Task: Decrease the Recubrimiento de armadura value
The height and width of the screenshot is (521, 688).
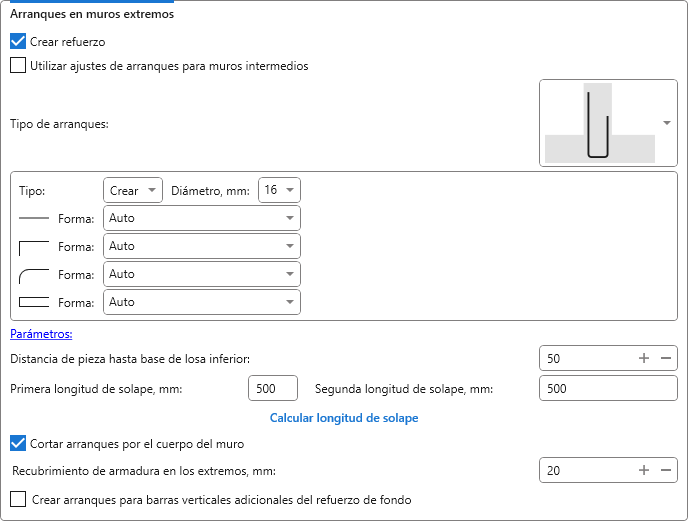Action: pos(665,470)
